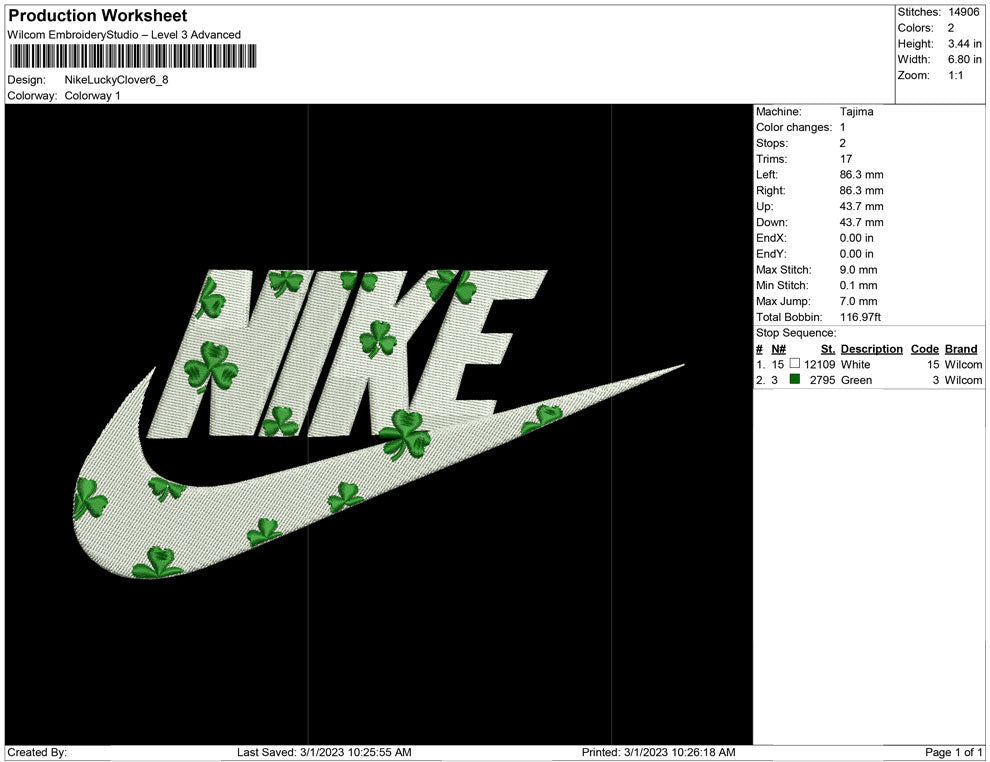This screenshot has width=990, height=762.
Task: Click the 'Last Saved: 3/1/2023 10:25:55 AM' text
Action: click(325, 752)
